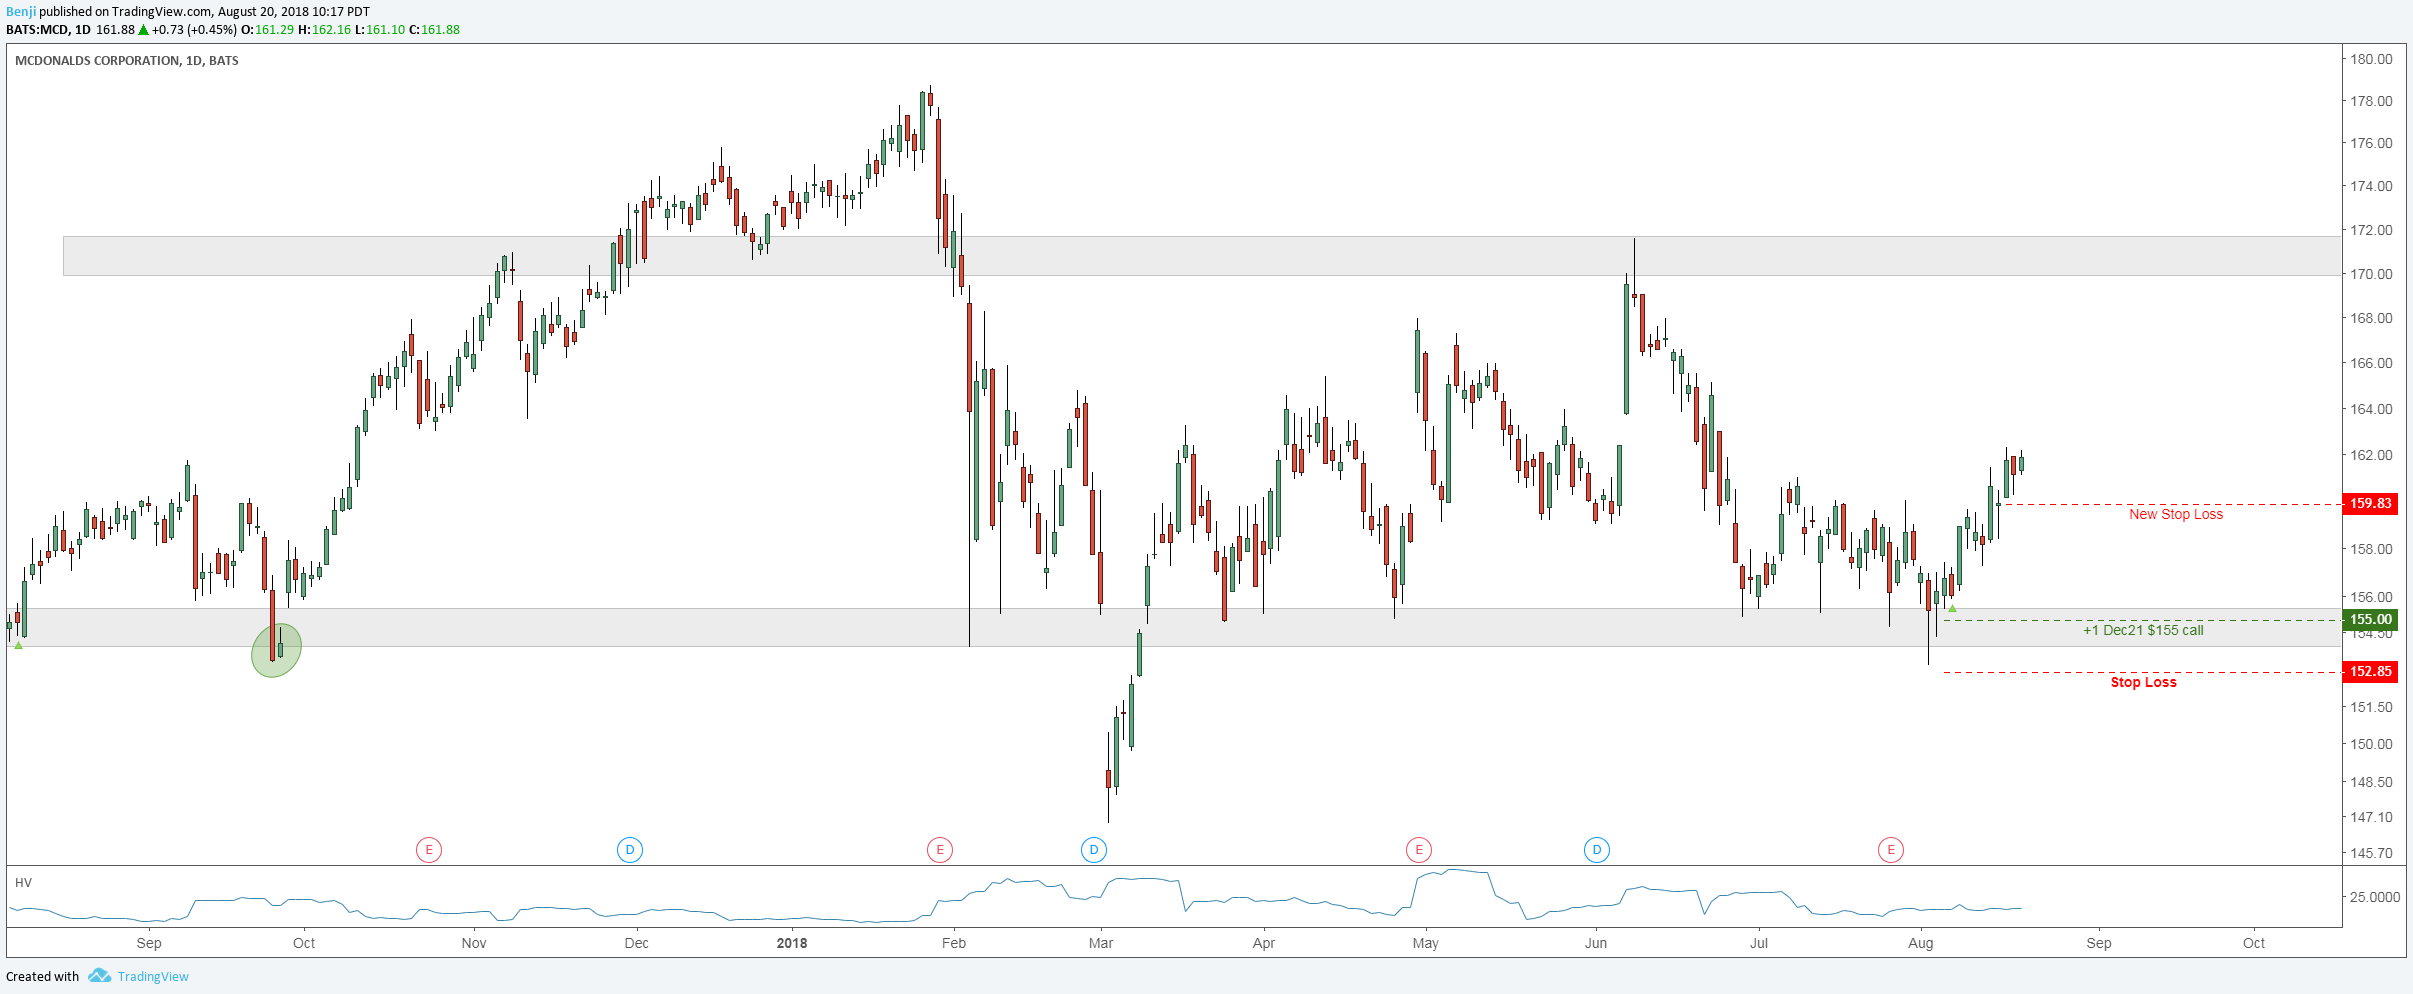The height and width of the screenshot is (994, 2413).
Task: Open author Benji's profile link
Action: coord(21,12)
